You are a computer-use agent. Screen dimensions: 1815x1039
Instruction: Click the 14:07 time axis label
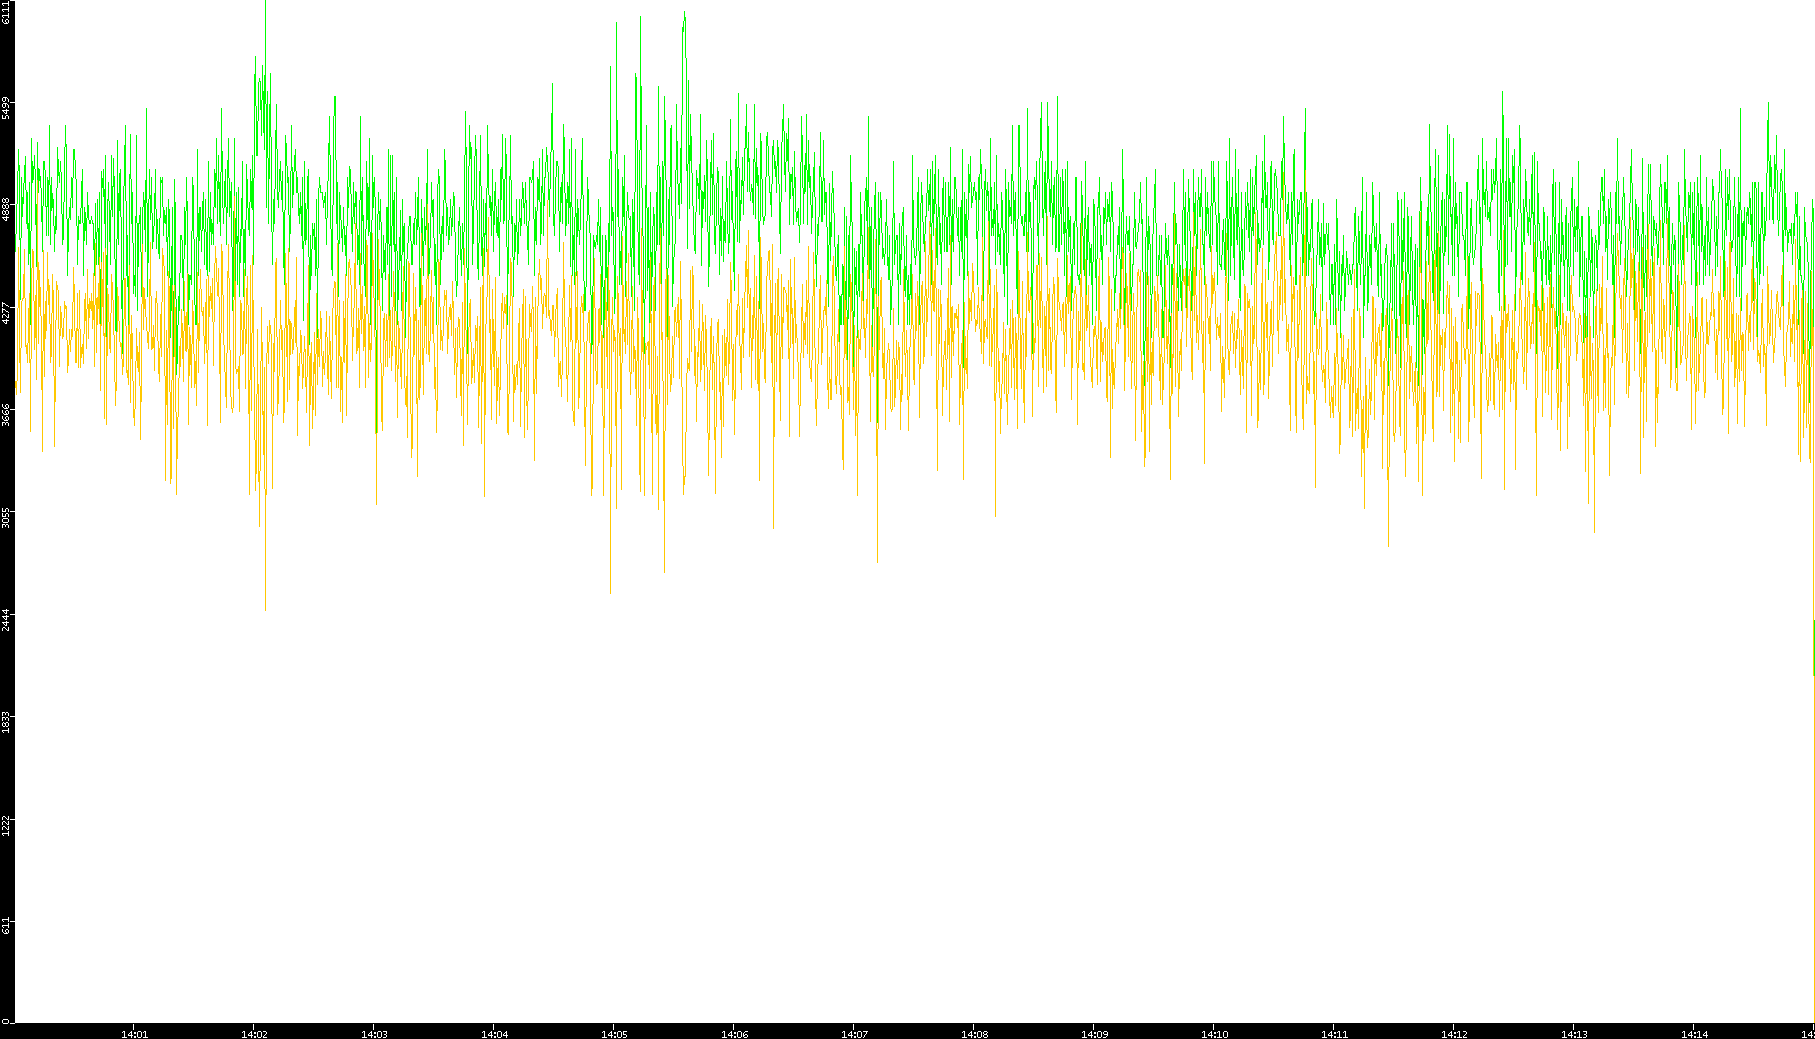(x=854, y=1034)
